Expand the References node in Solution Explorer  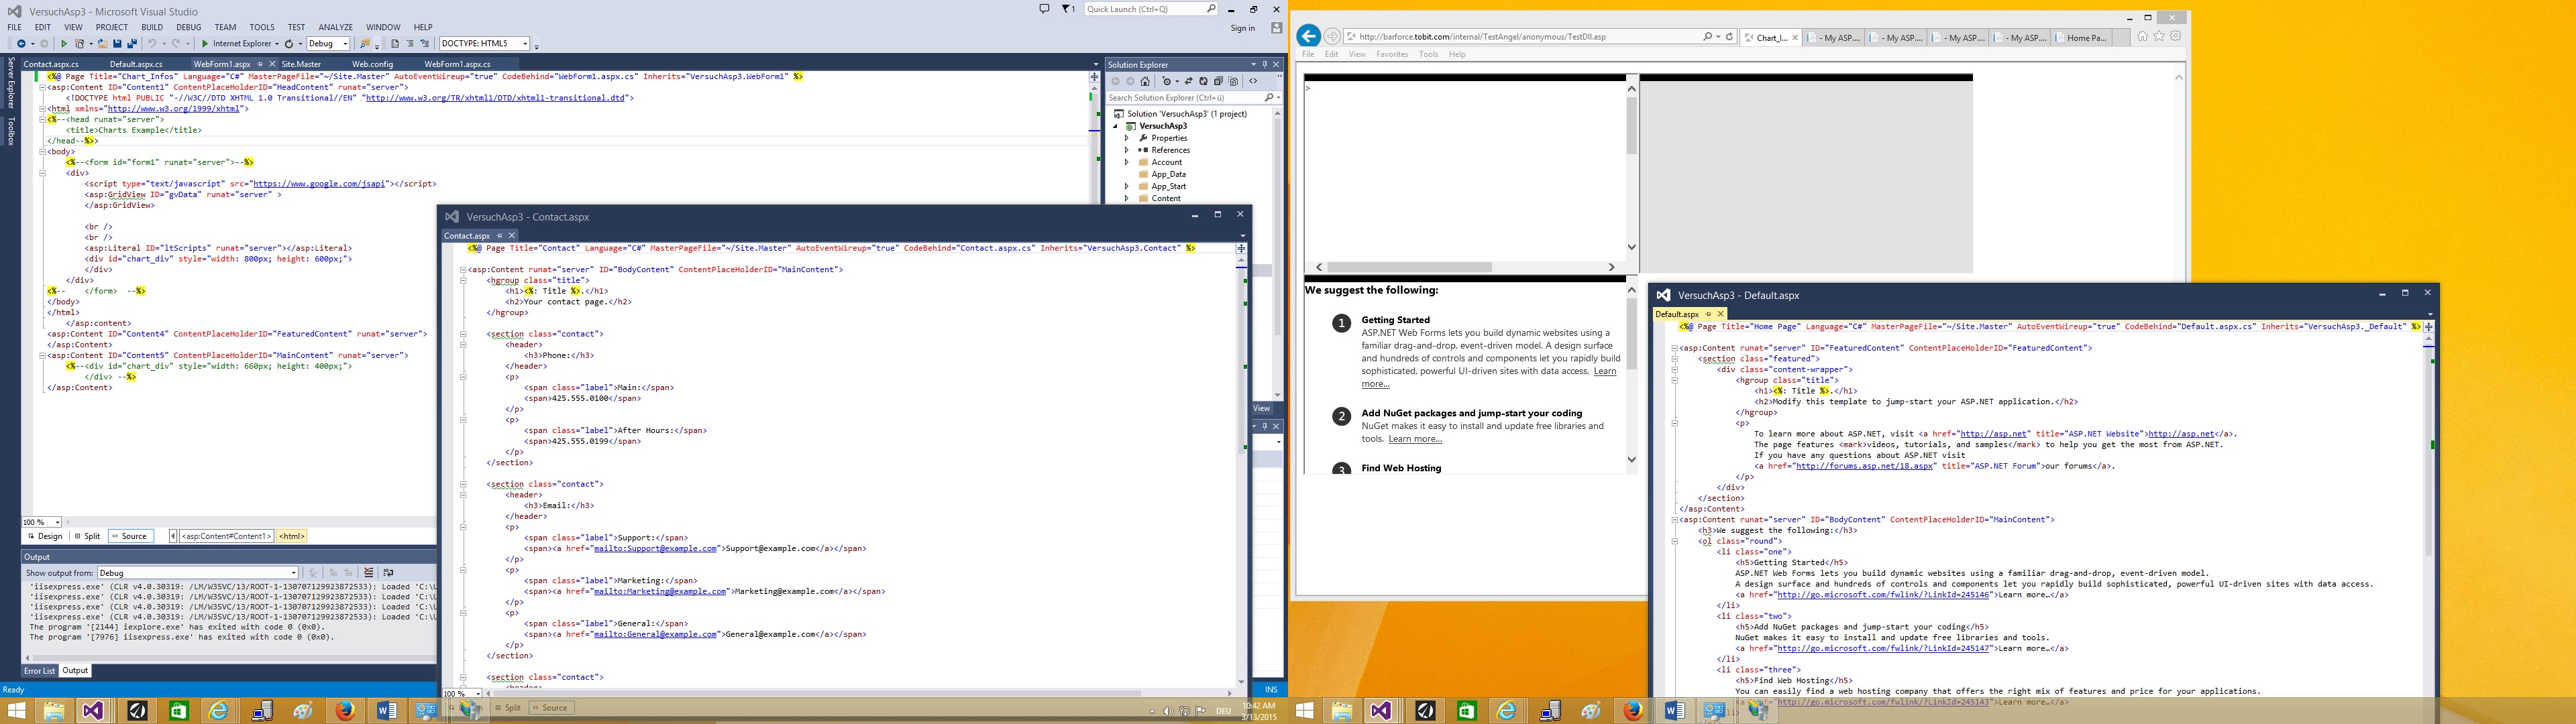point(1126,150)
